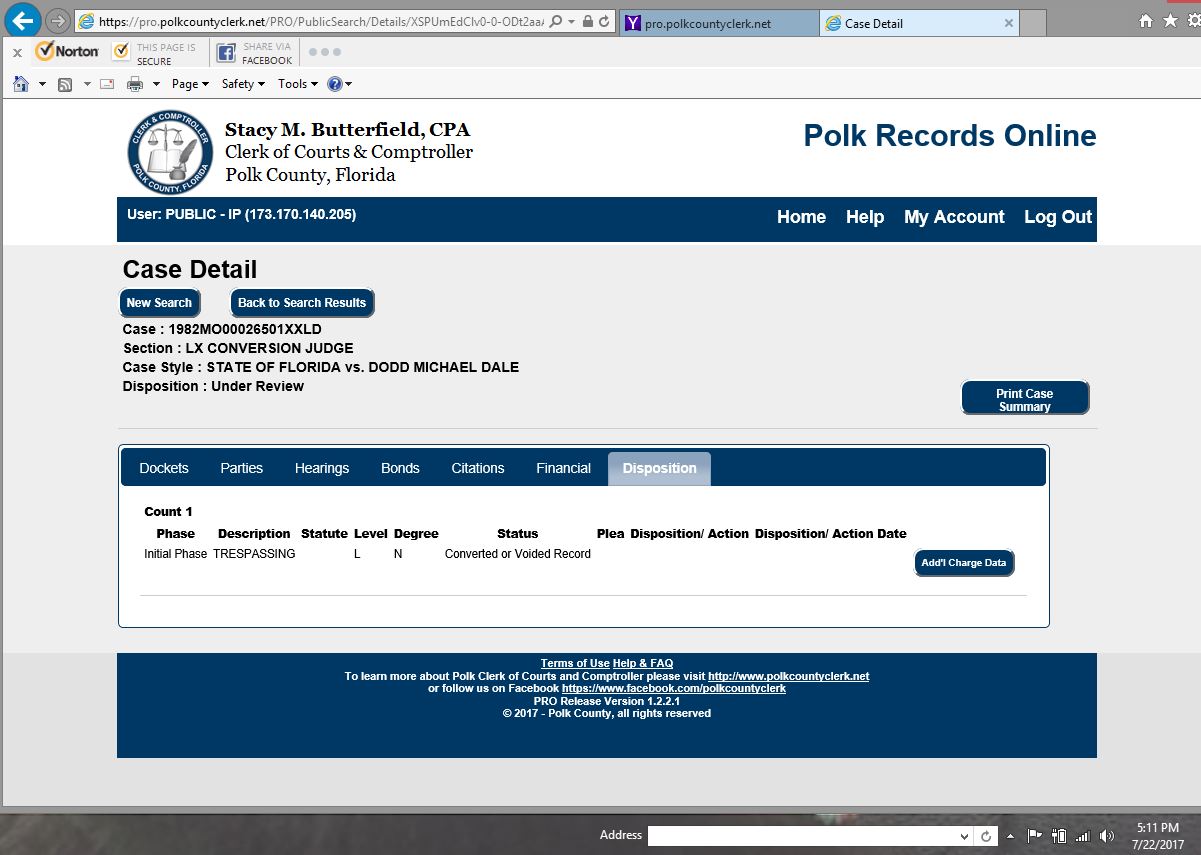Expand the address bar autocomplete dropdown arrow

point(571,21)
